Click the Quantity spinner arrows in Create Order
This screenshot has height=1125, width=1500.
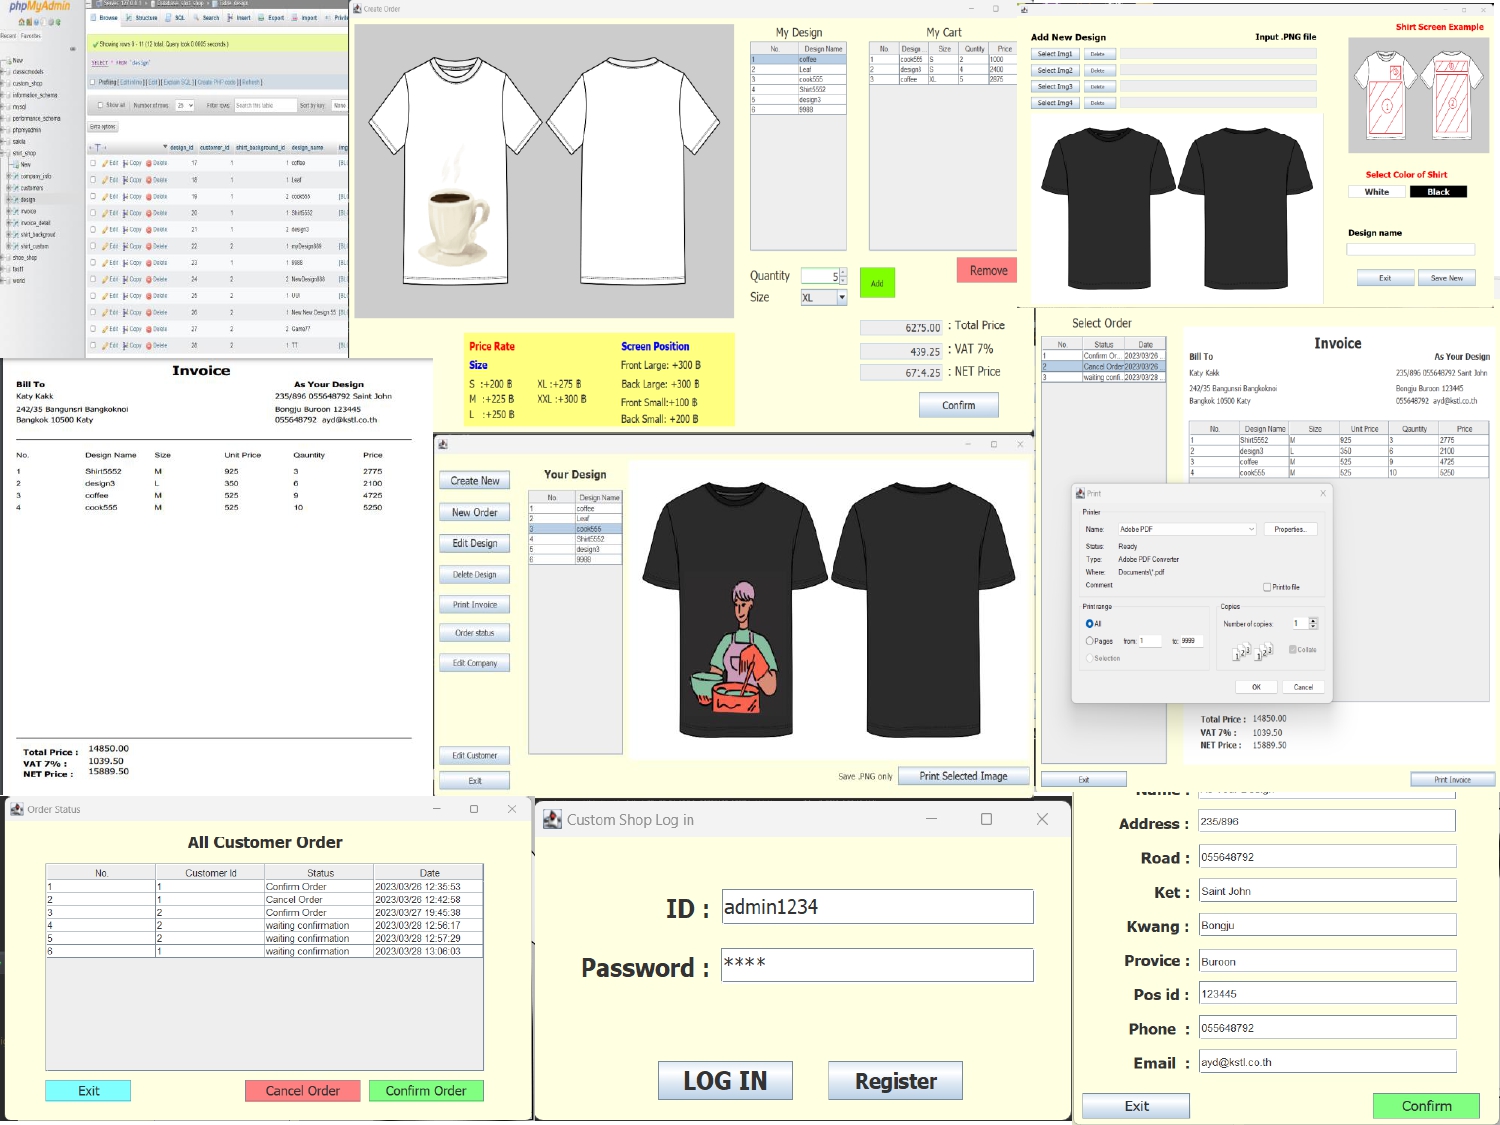(843, 276)
